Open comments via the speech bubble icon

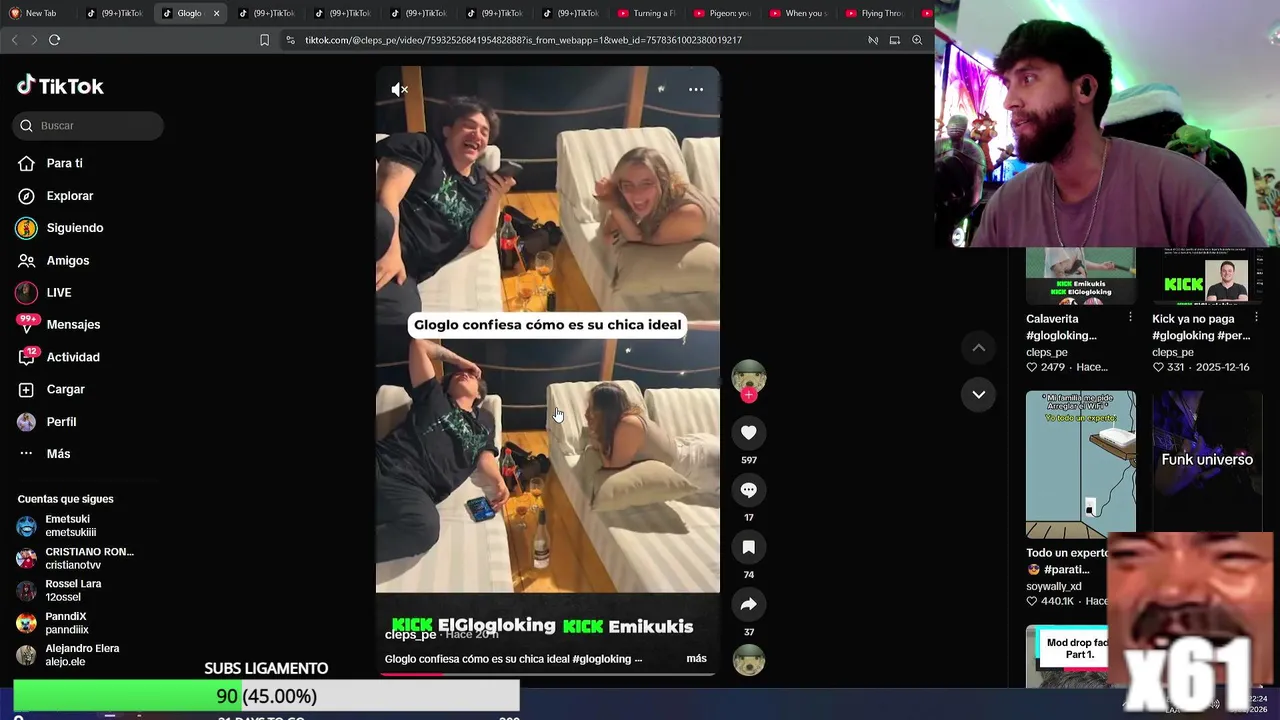click(749, 490)
